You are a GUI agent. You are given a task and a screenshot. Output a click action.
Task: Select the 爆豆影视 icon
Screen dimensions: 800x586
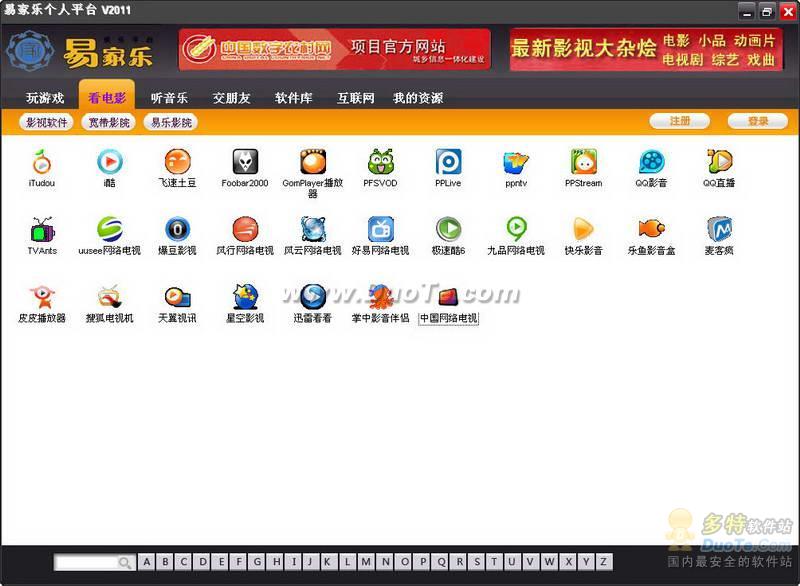pyautogui.click(x=178, y=230)
